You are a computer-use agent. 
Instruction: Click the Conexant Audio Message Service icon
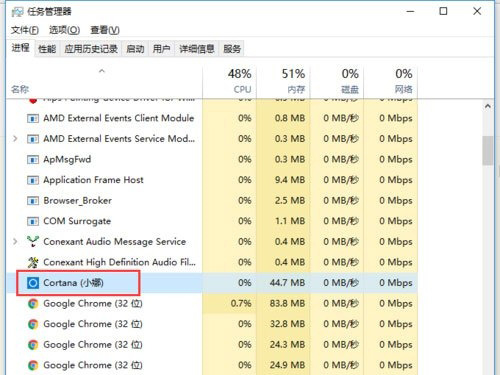tap(33, 242)
